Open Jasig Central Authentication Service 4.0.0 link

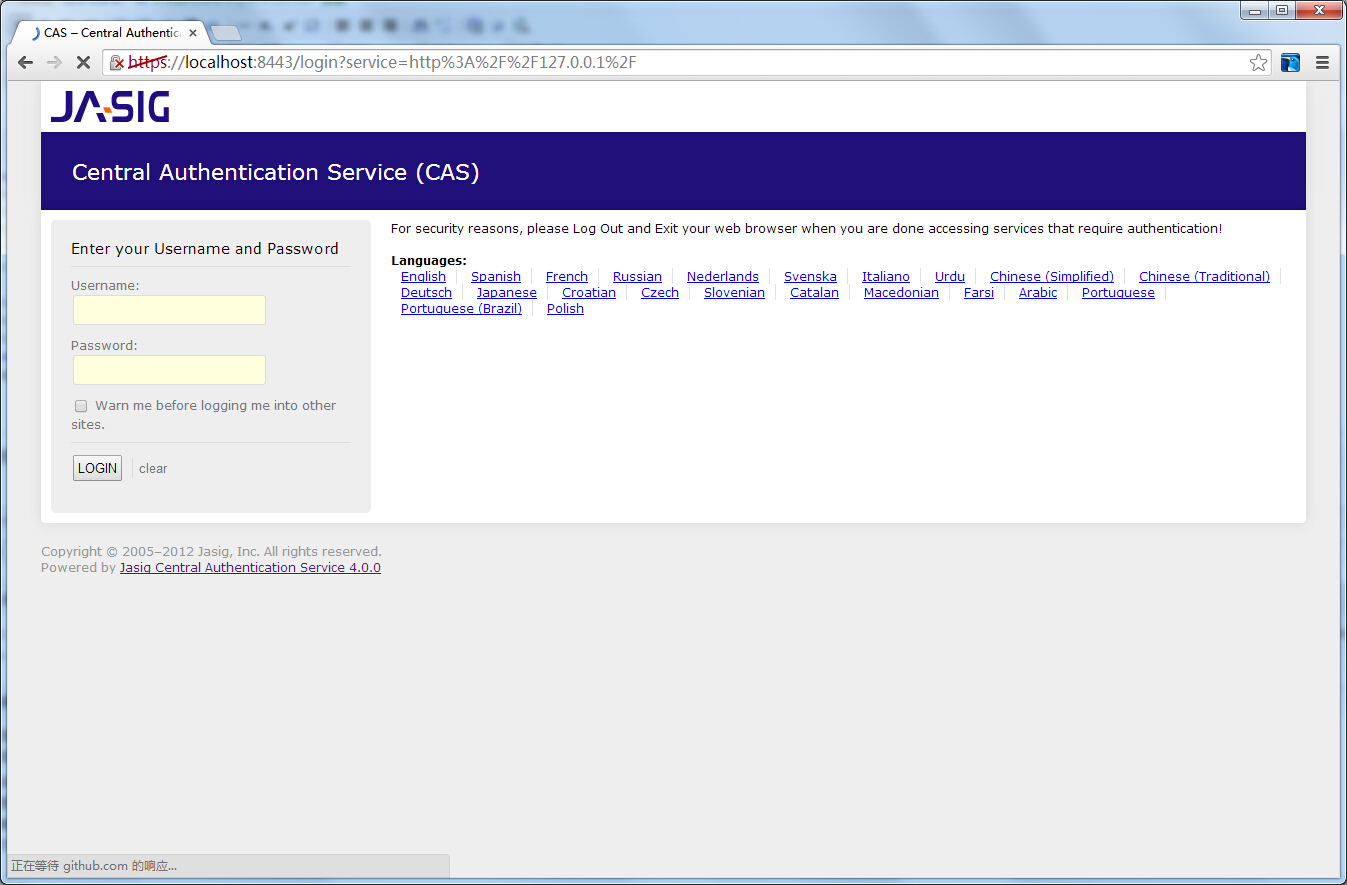coord(250,568)
